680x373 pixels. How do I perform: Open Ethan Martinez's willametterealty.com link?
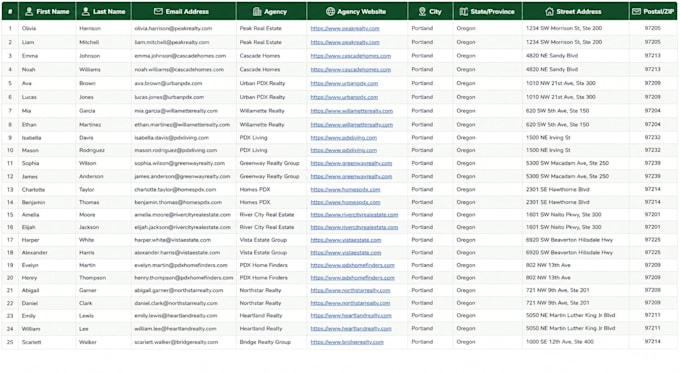(x=352, y=125)
